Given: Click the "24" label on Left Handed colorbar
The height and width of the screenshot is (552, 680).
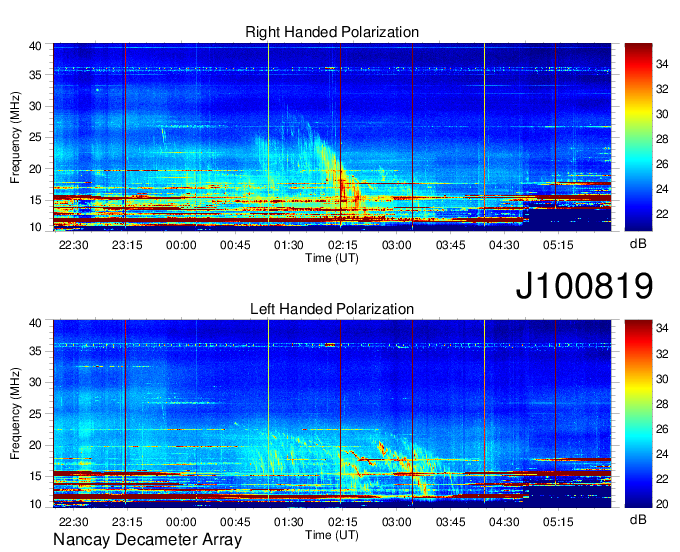Looking at the screenshot, I should point(662,454).
